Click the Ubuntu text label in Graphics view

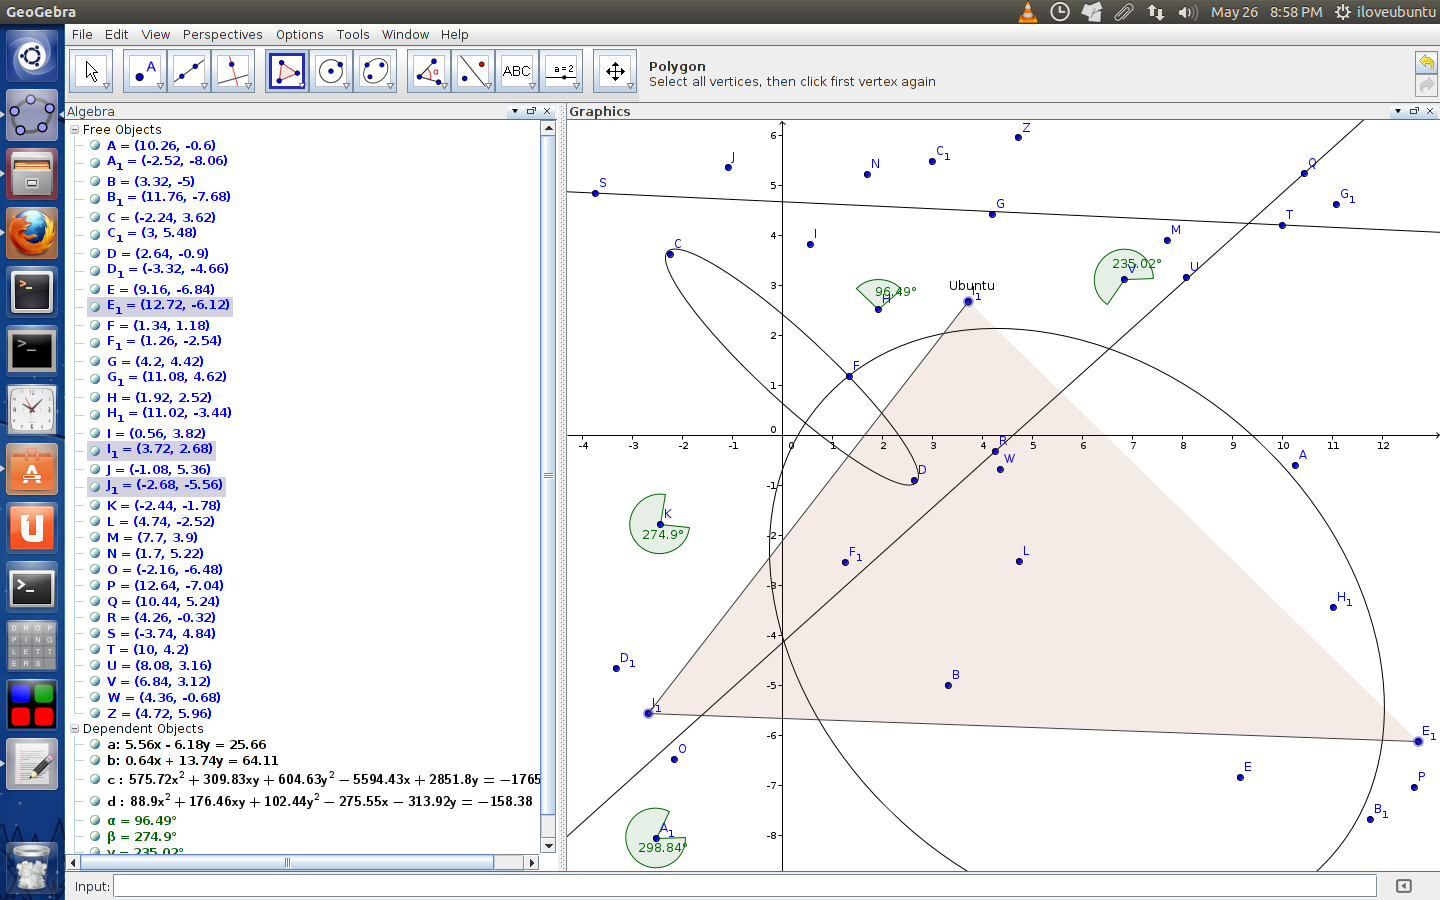971,285
